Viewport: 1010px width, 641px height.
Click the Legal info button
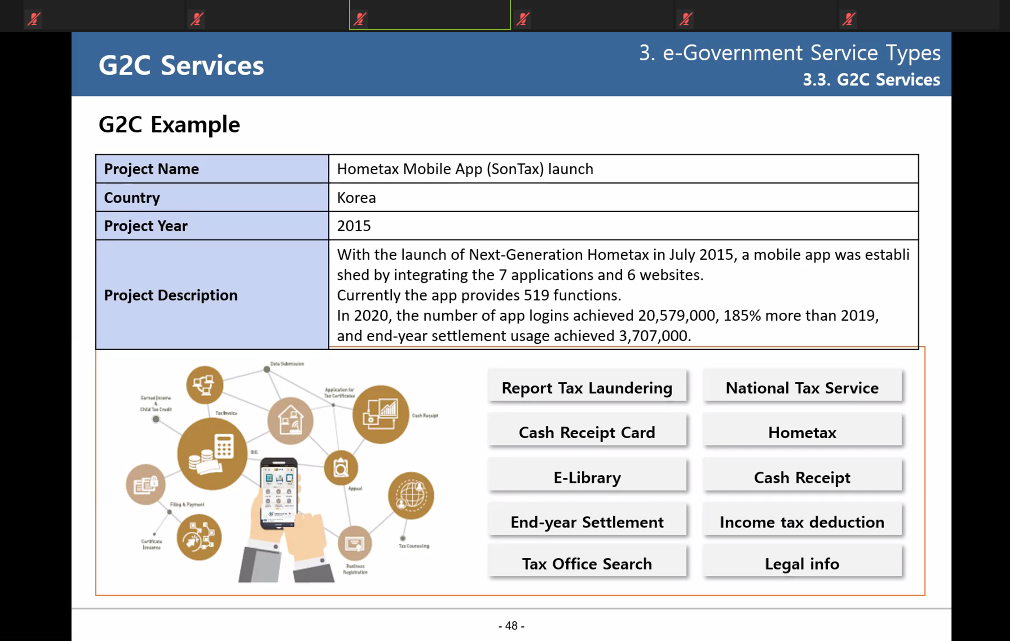pos(802,562)
